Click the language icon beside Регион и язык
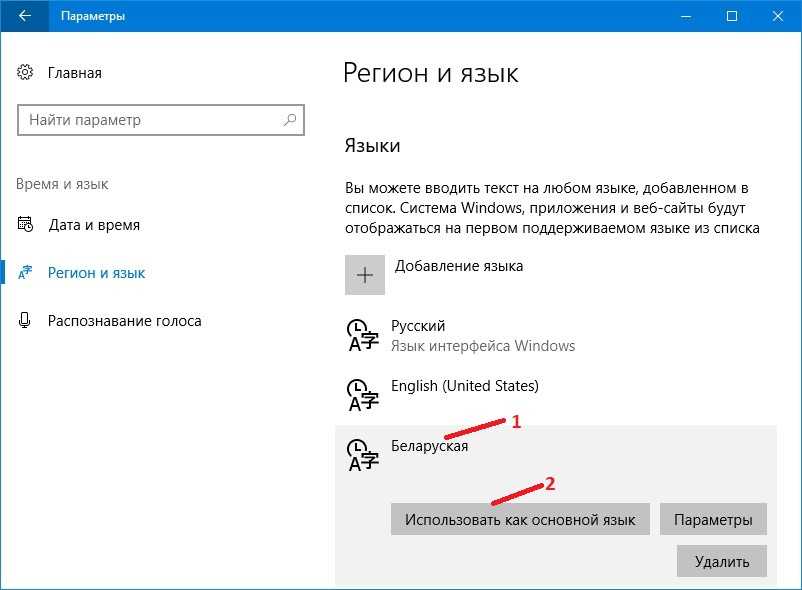This screenshot has width=802, height=590. point(25,272)
